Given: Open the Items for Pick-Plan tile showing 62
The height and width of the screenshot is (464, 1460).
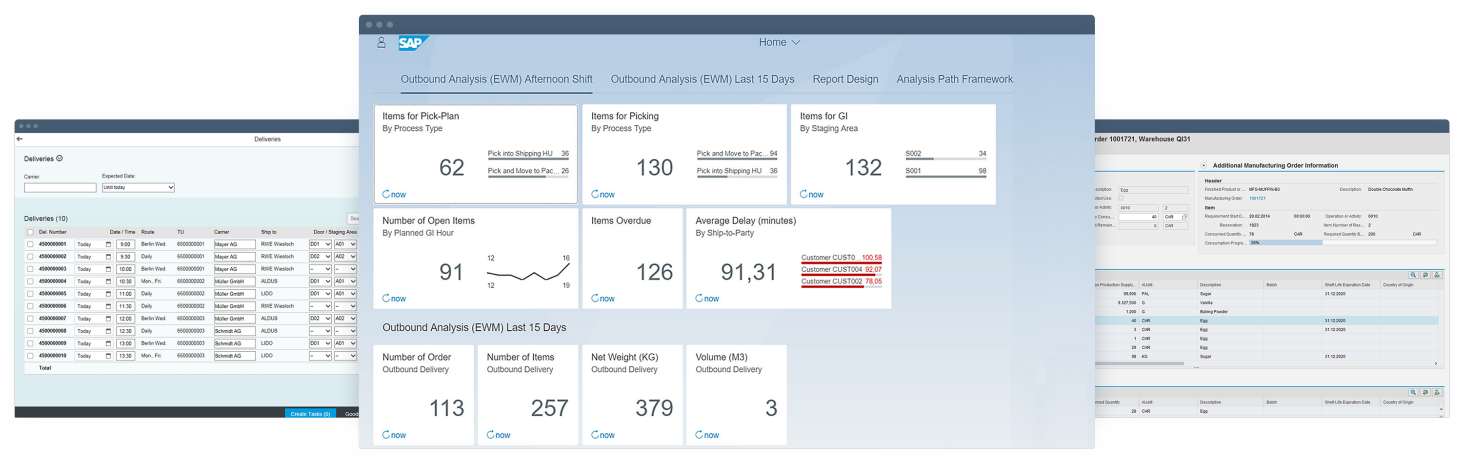Looking at the screenshot, I should click(x=475, y=155).
